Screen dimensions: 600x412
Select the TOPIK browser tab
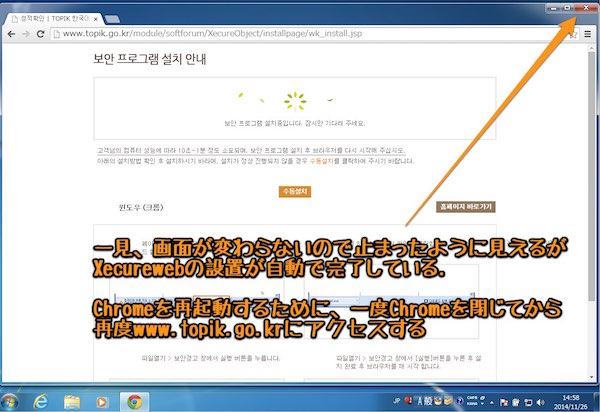pos(54,18)
